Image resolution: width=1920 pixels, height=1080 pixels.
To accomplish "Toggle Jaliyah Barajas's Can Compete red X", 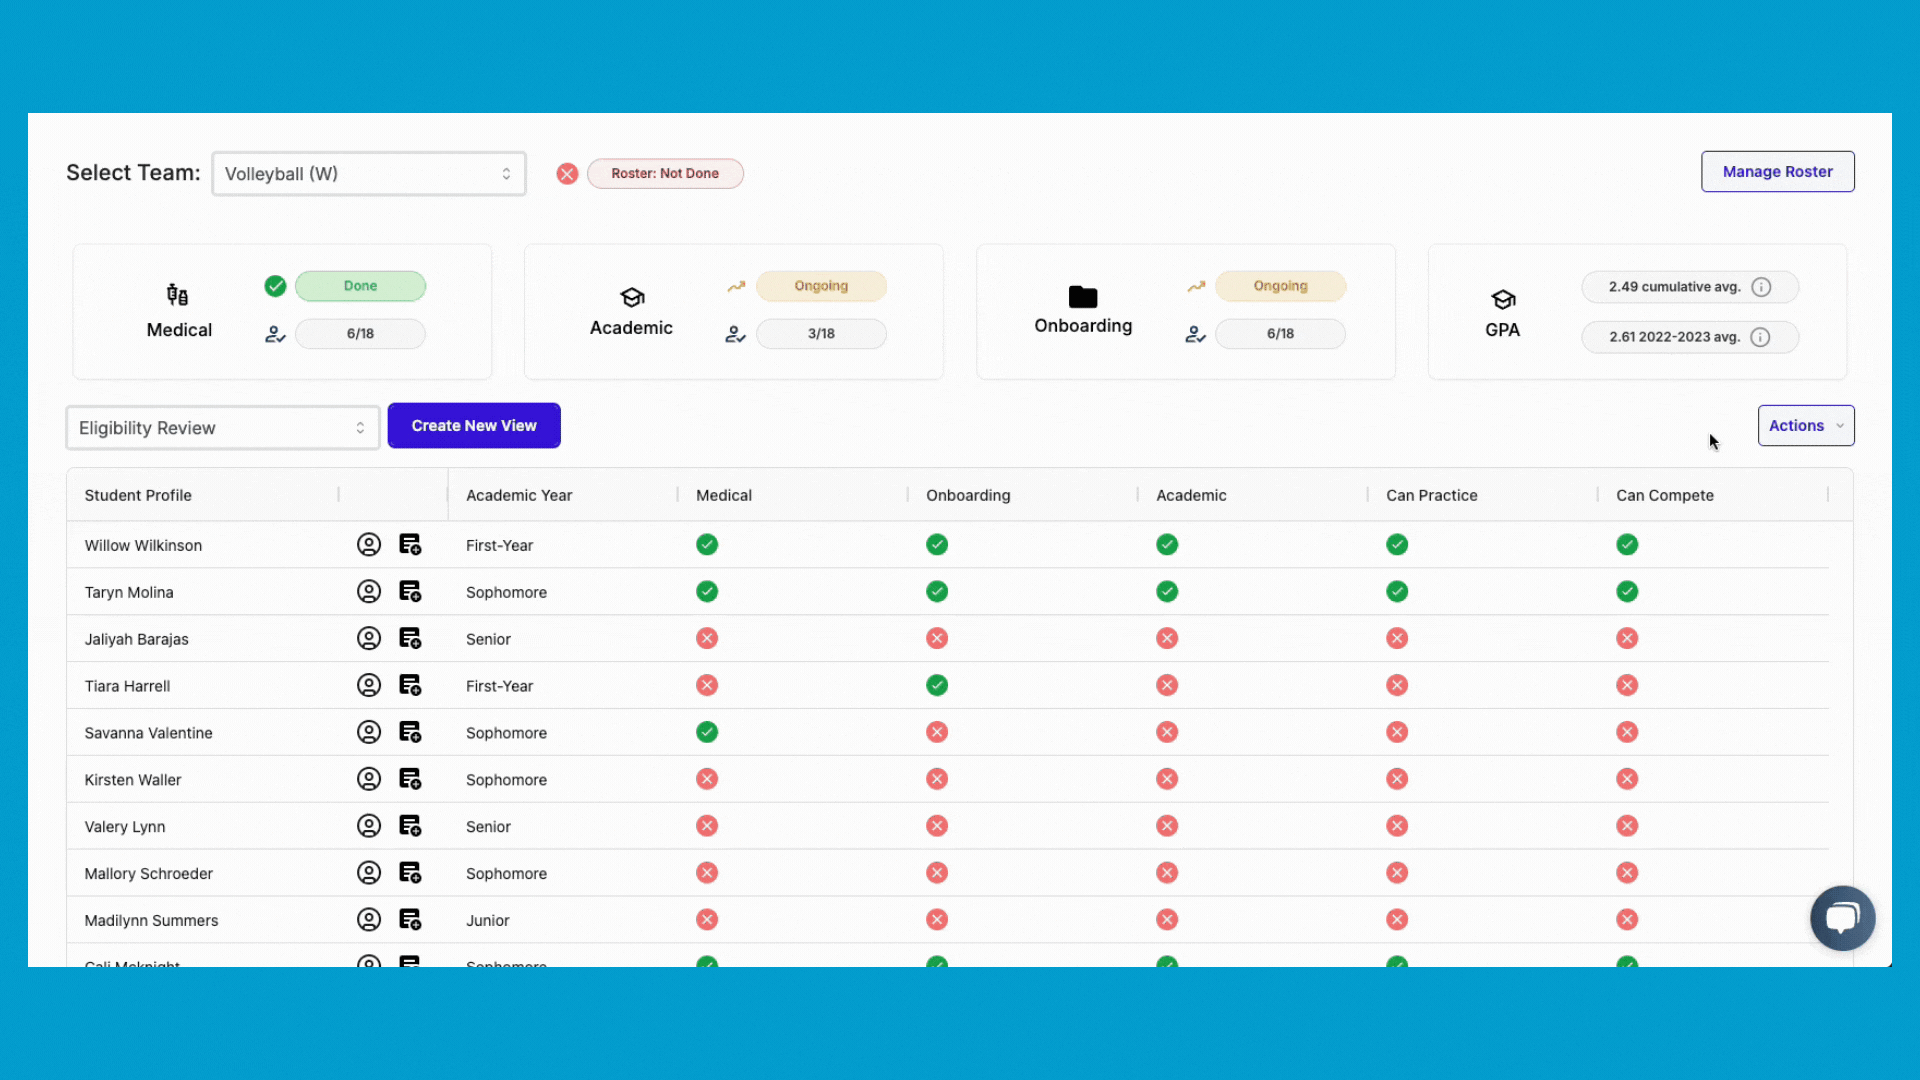I will [x=1627, y=639].
